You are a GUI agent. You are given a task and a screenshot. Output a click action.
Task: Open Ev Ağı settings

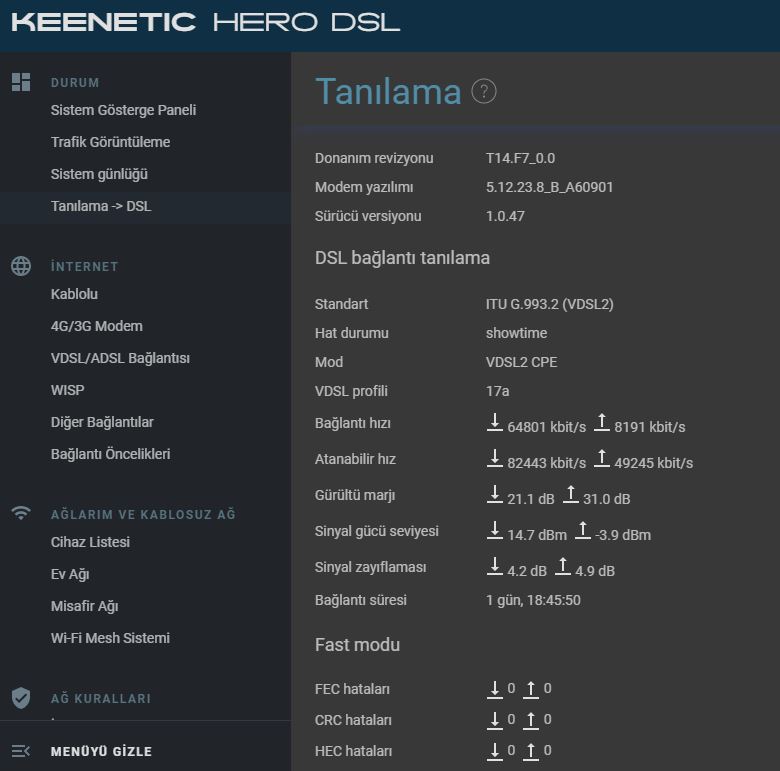[x=70, y=574]
